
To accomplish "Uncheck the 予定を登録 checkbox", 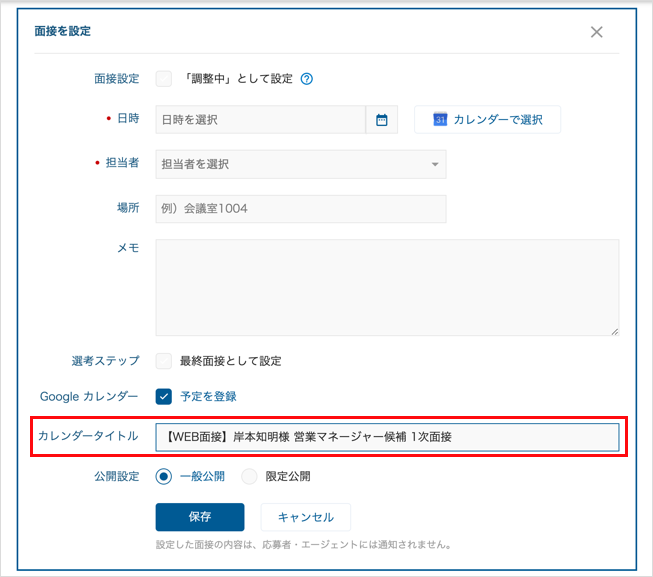I will click(x=164, y=397).
